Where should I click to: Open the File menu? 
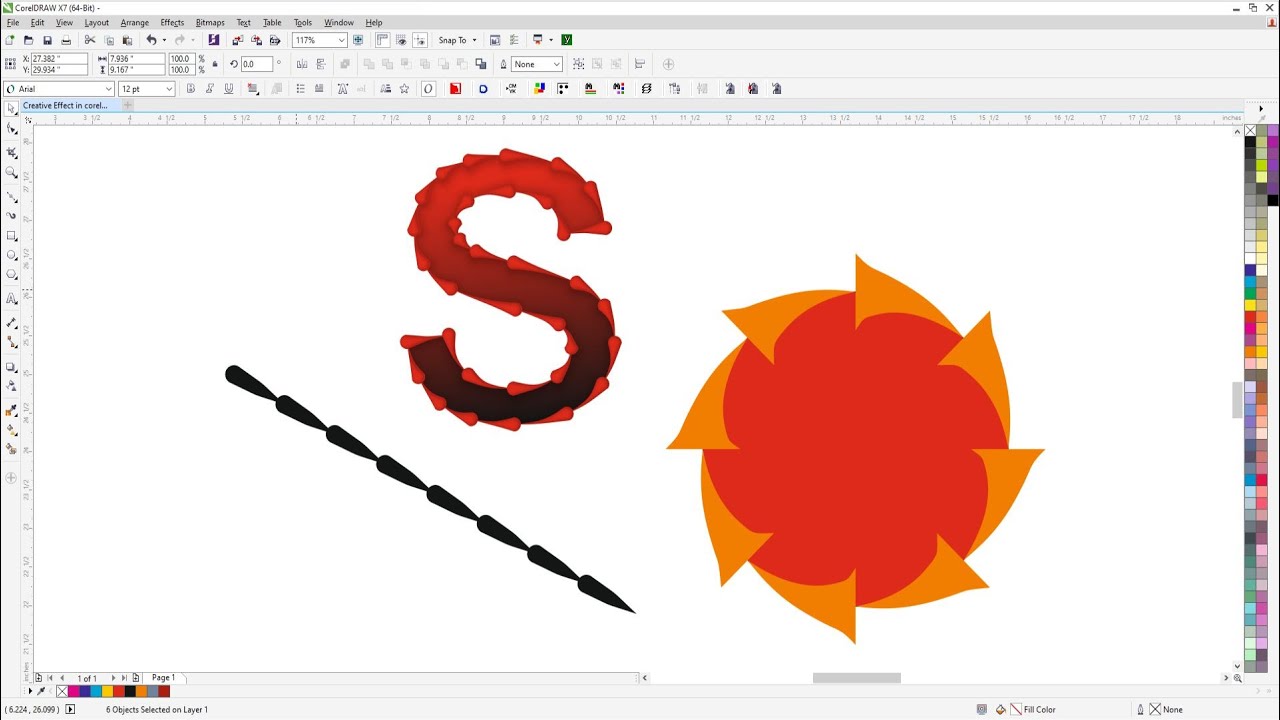click(x=13, y=22)
